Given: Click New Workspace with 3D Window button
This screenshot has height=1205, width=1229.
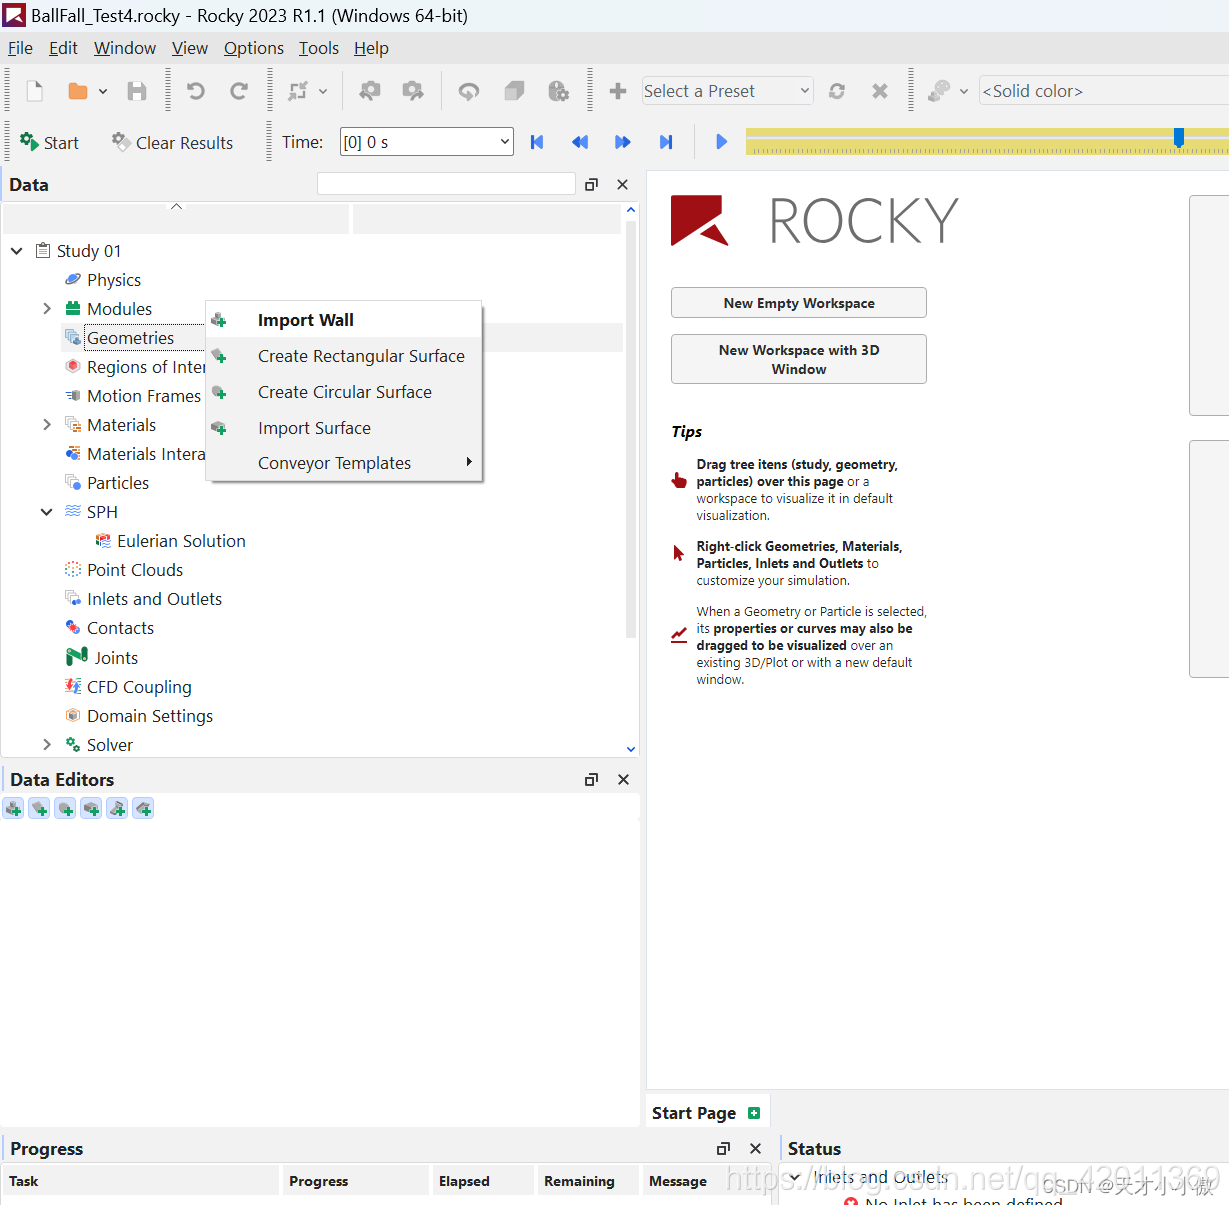Looking at the screenshot, I should point(799,359).
